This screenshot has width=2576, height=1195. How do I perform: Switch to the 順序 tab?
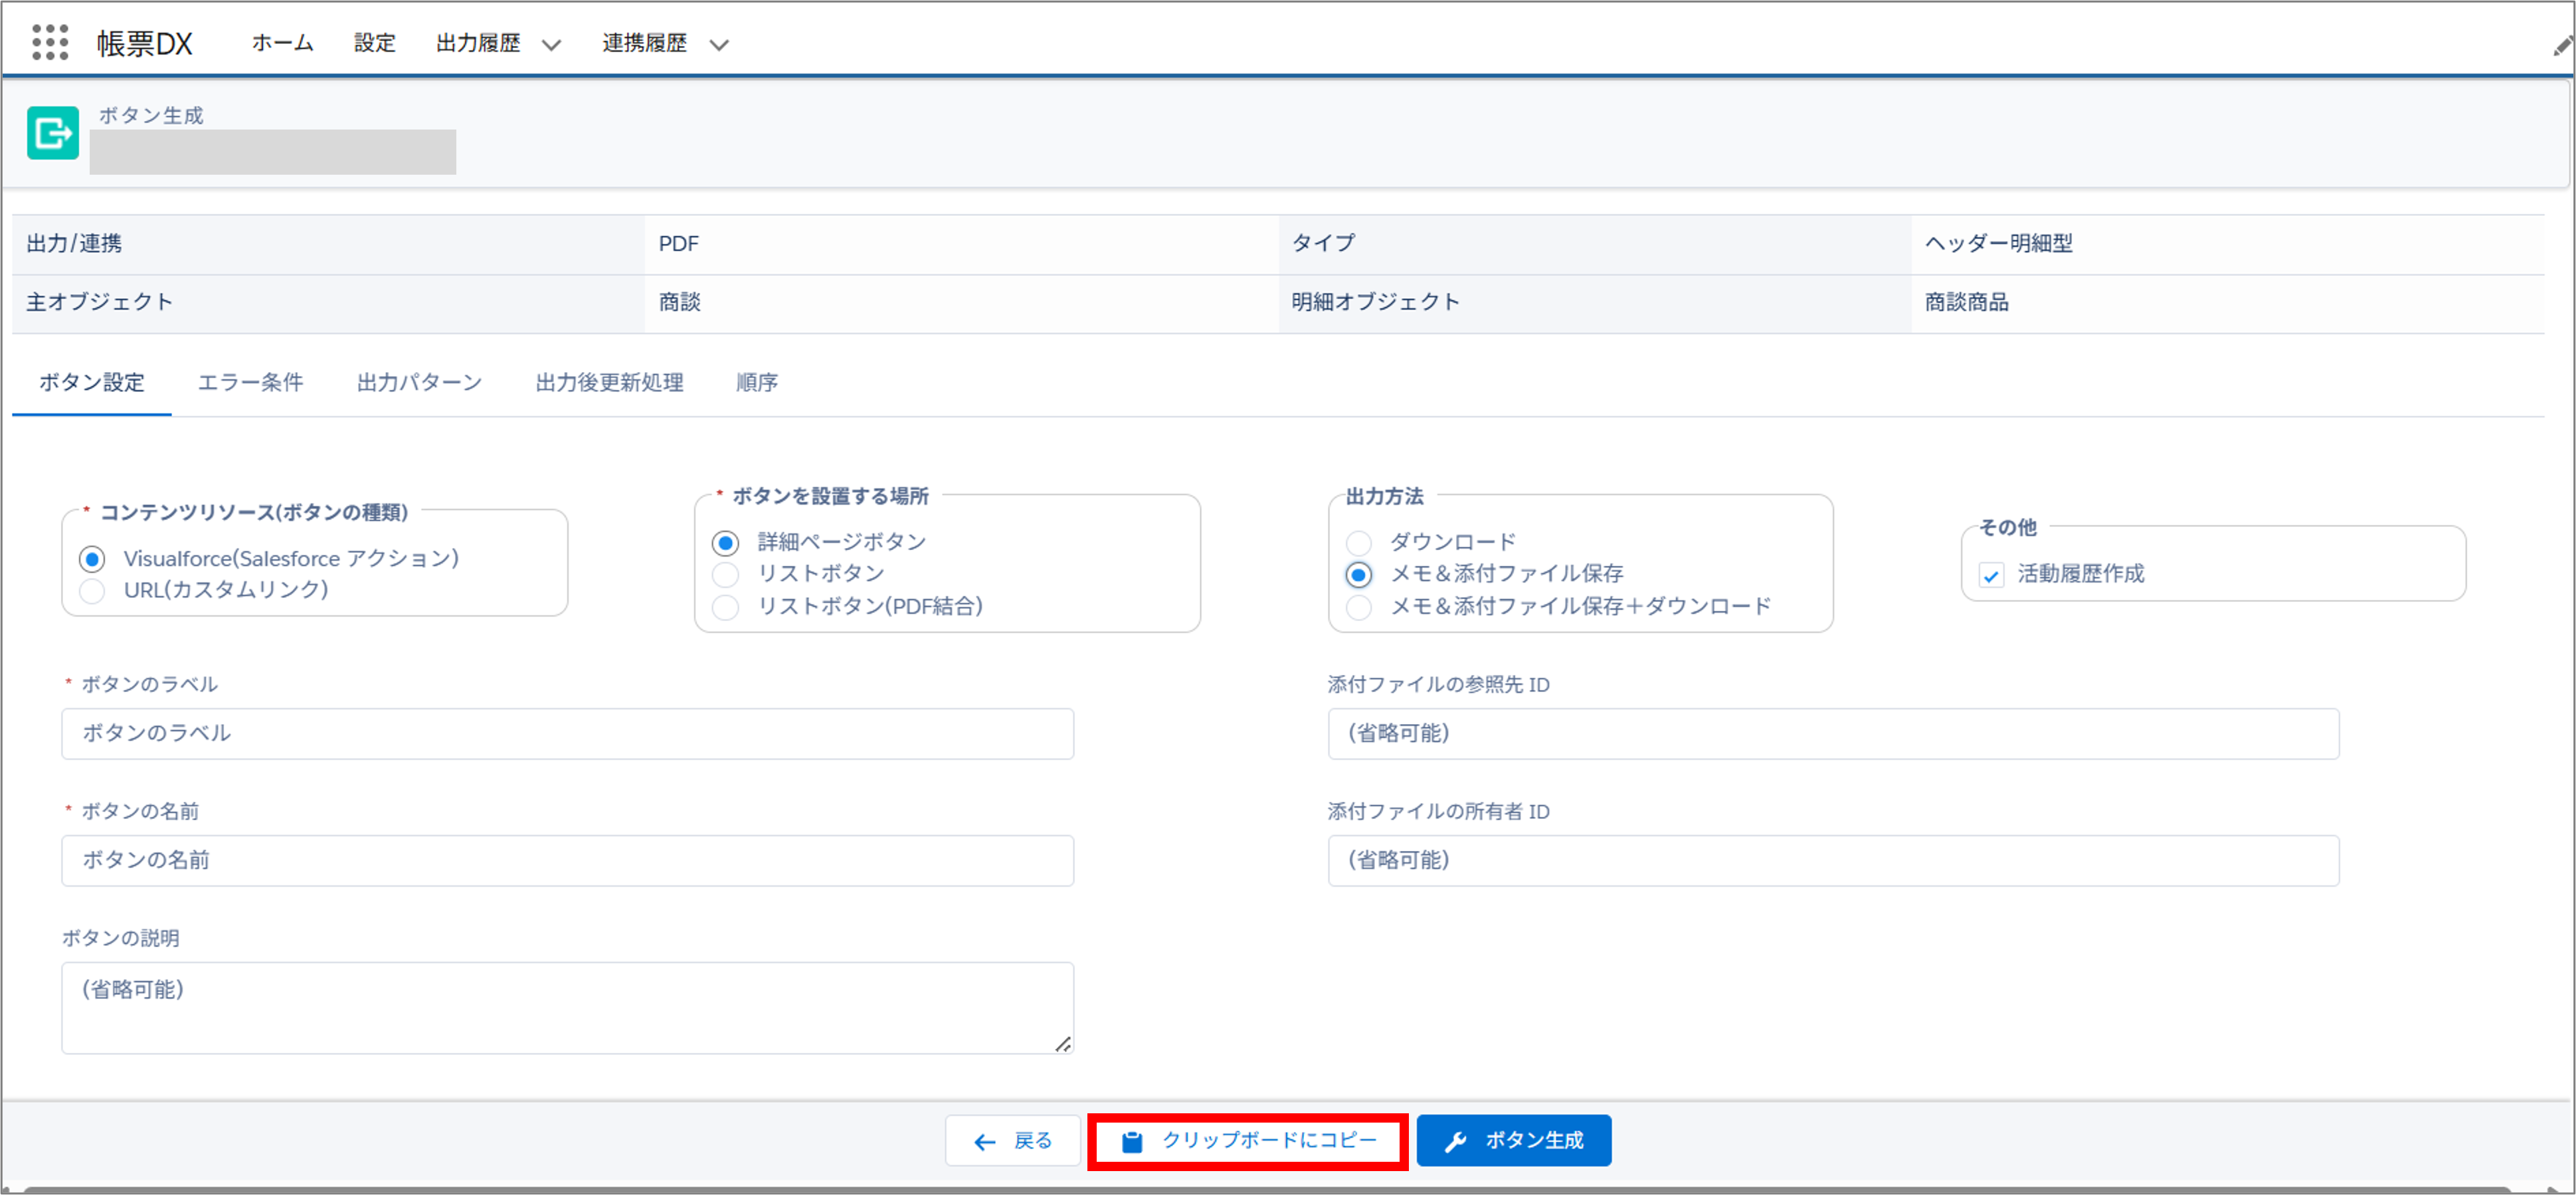pos(757,382)
